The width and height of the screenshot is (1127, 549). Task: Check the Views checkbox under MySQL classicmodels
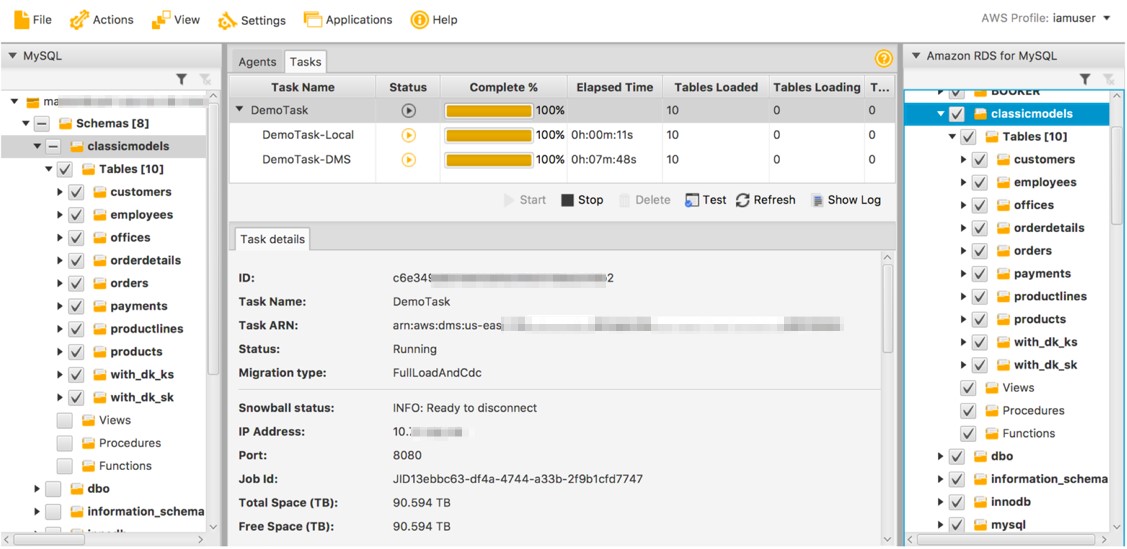pyautogui.click(x=65, y=420)
